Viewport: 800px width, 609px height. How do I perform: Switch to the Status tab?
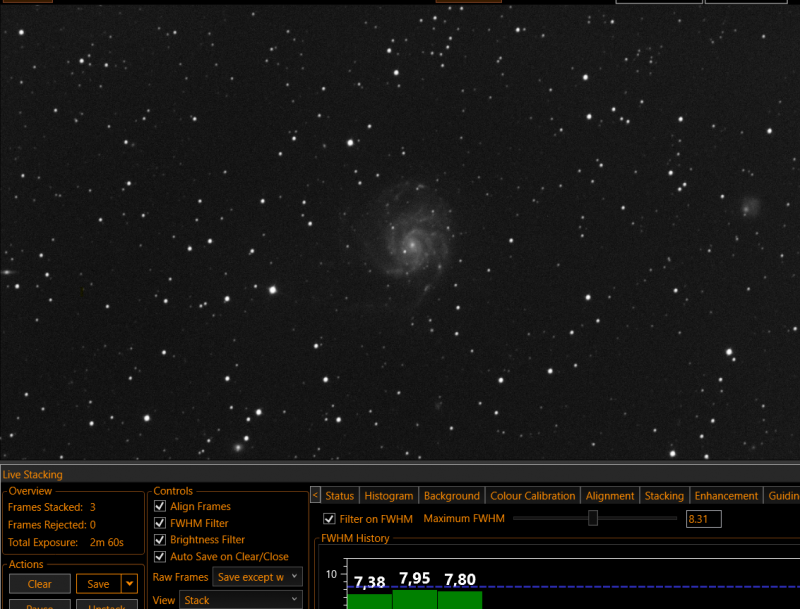[339, 496]
